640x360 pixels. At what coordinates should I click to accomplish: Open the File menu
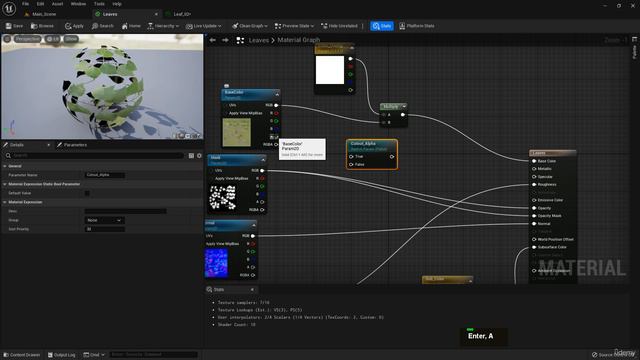[x=25, y=4]
